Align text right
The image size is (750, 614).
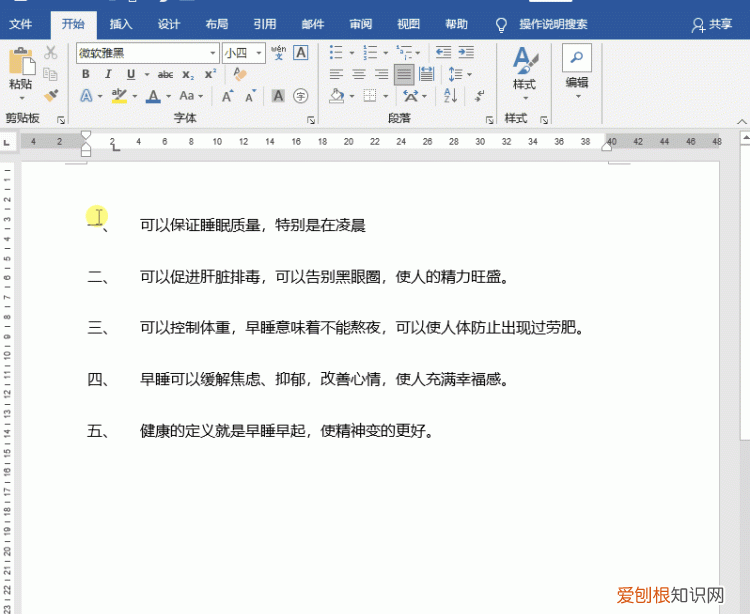[381, 74]
